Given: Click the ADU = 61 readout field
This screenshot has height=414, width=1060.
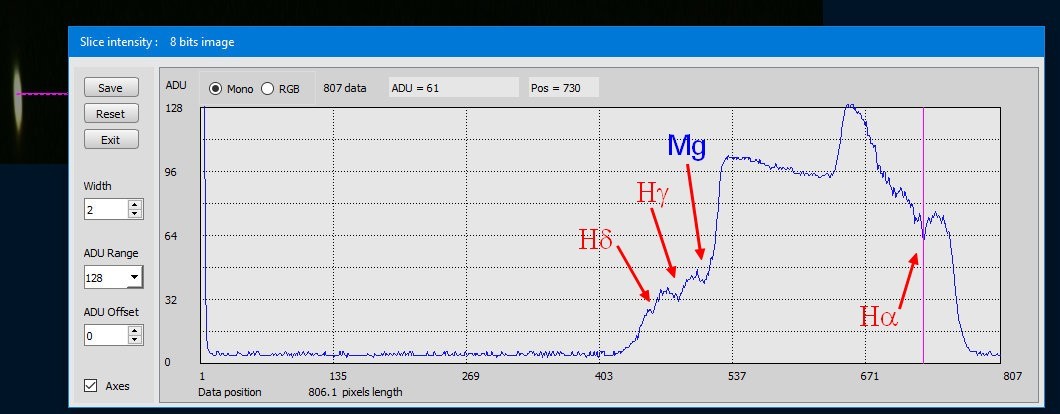Looking at the screenshot, I should click(x=454, y=87).
